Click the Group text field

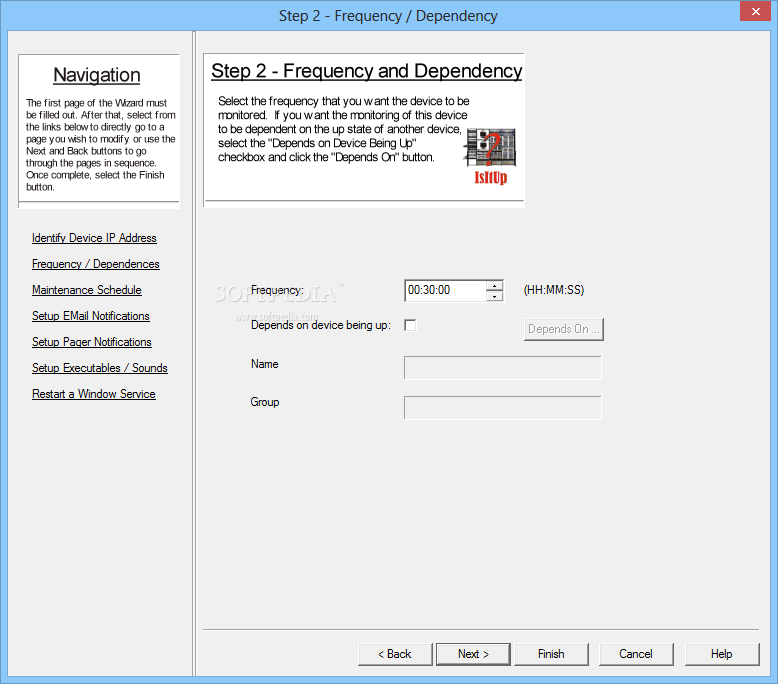coord(503,407)
